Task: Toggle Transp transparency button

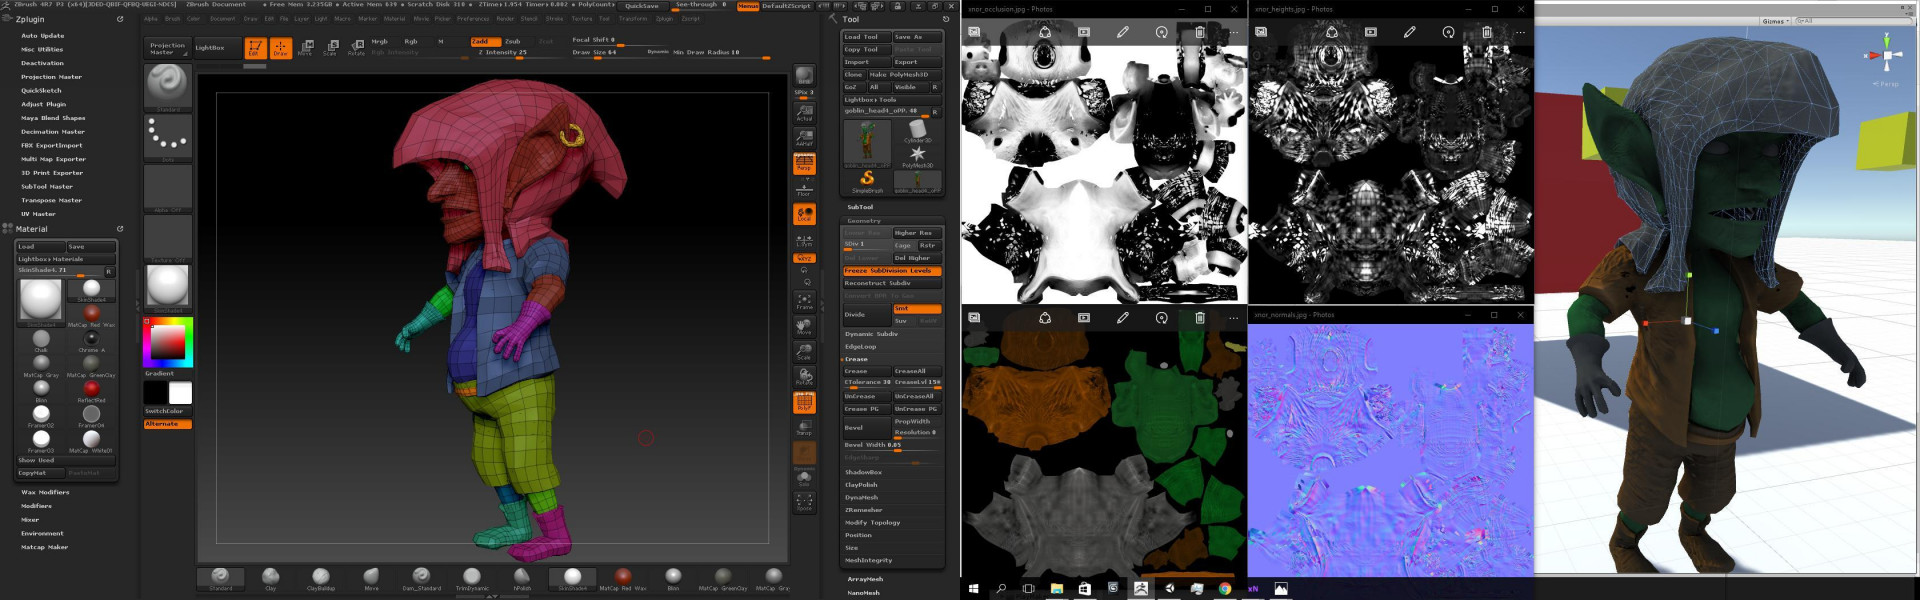Action: [804, 427]
